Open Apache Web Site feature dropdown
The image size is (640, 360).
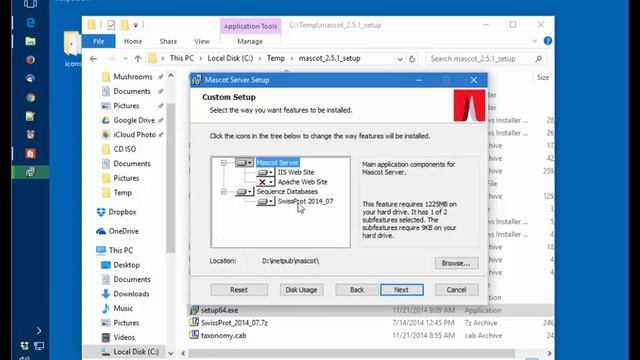pos(265,182)
